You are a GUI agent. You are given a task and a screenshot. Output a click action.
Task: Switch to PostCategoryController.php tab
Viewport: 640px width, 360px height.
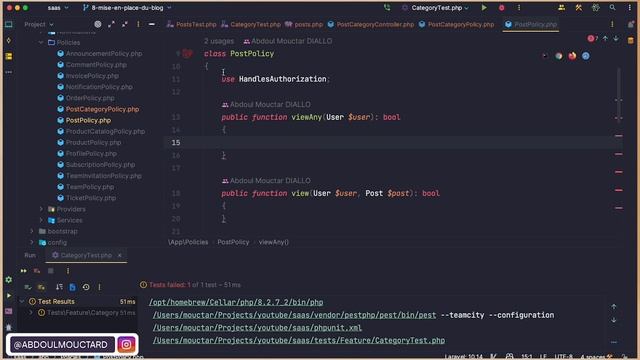coord(371,24)
